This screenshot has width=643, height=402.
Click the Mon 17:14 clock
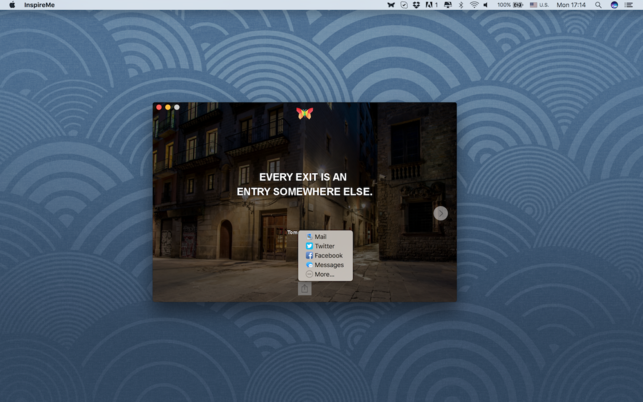571,5
